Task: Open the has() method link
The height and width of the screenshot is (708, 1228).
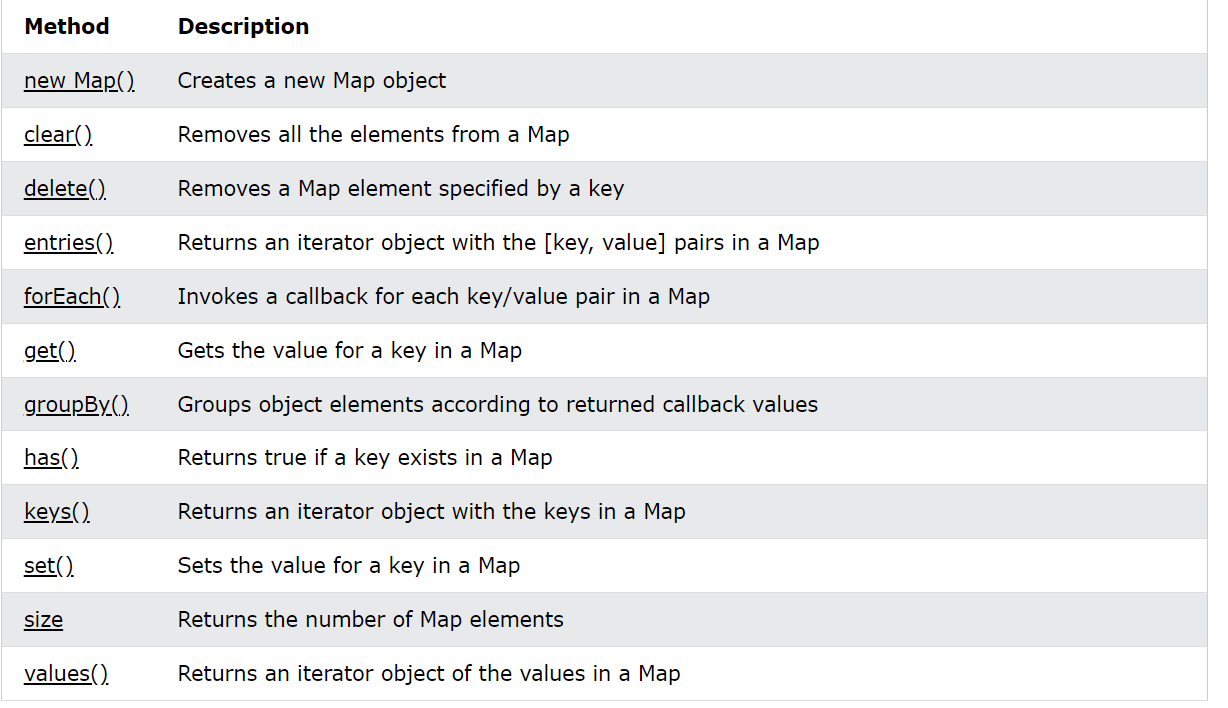Action: tap(51, 459)
